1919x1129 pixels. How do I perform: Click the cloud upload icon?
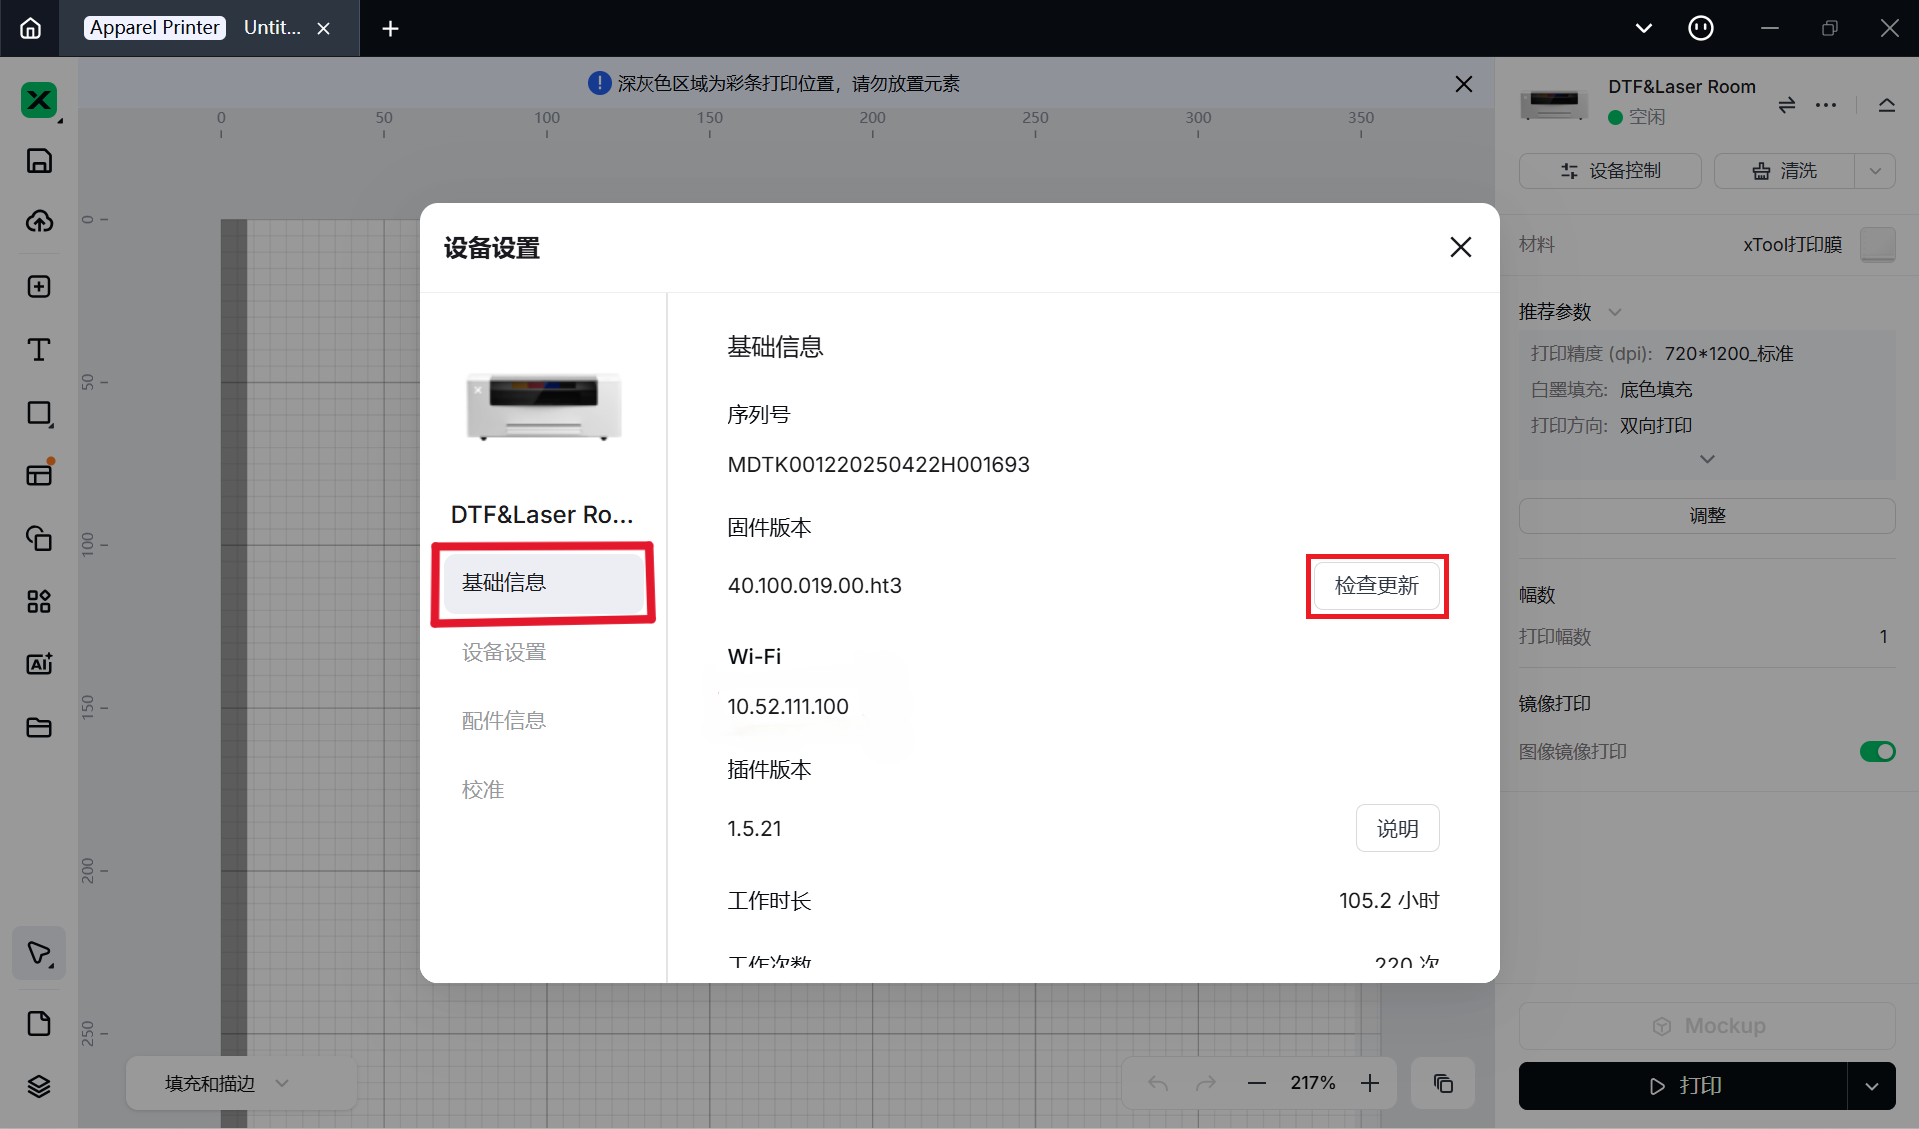[39, 221]
